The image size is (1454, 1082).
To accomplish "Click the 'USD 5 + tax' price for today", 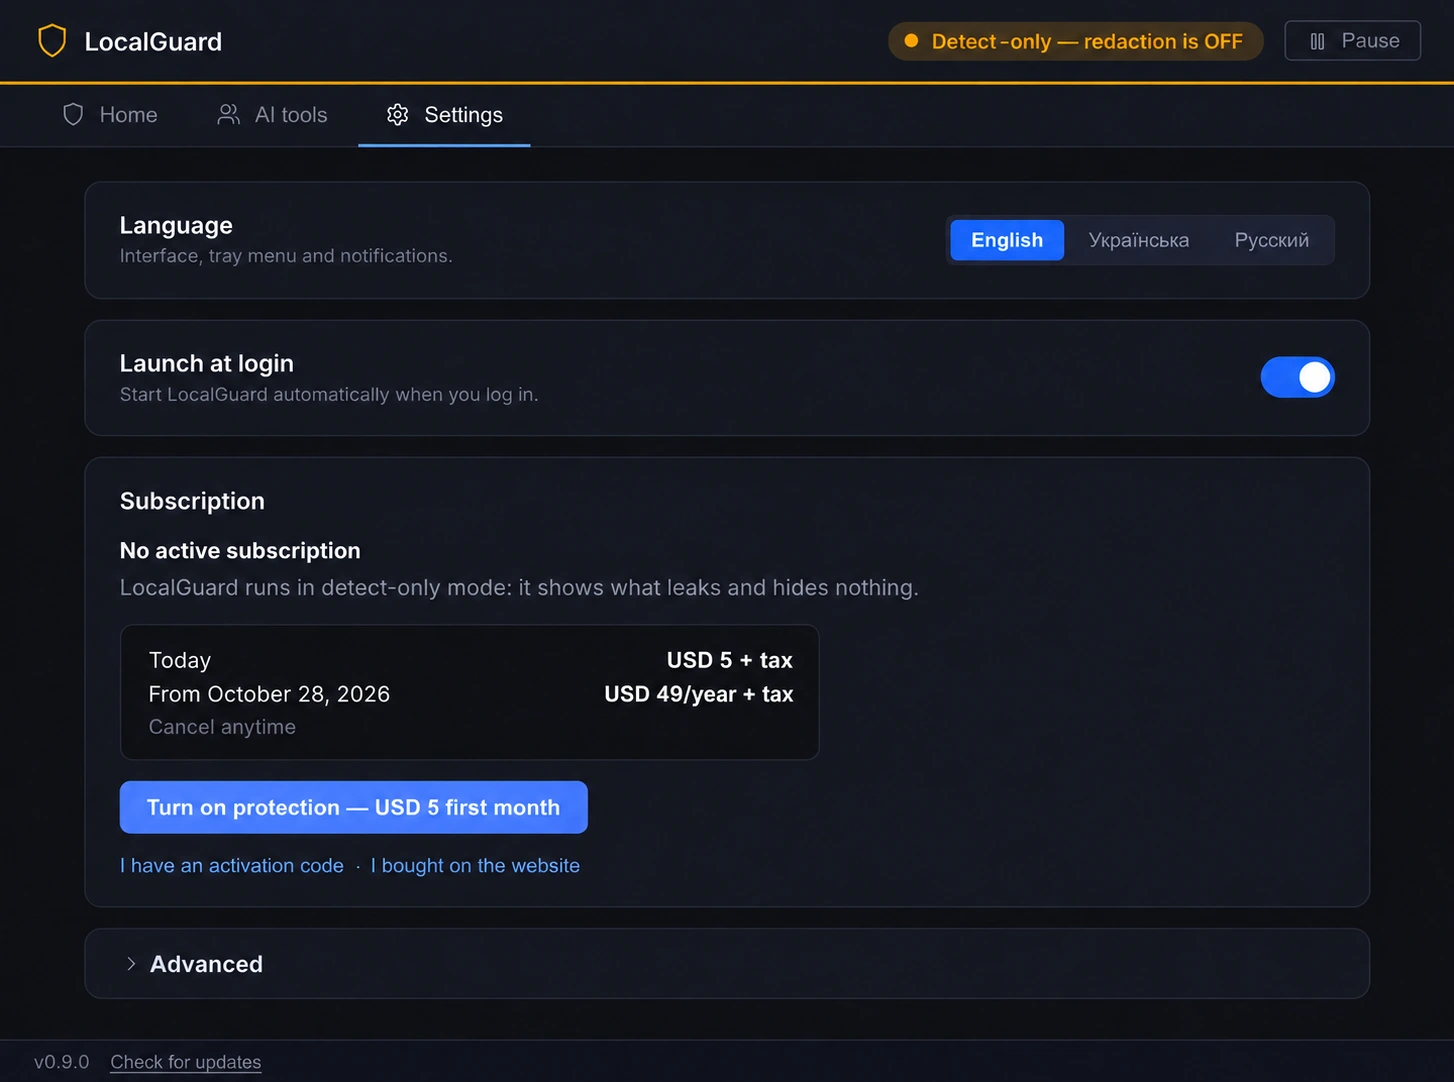I will click(x=730, y=660).
